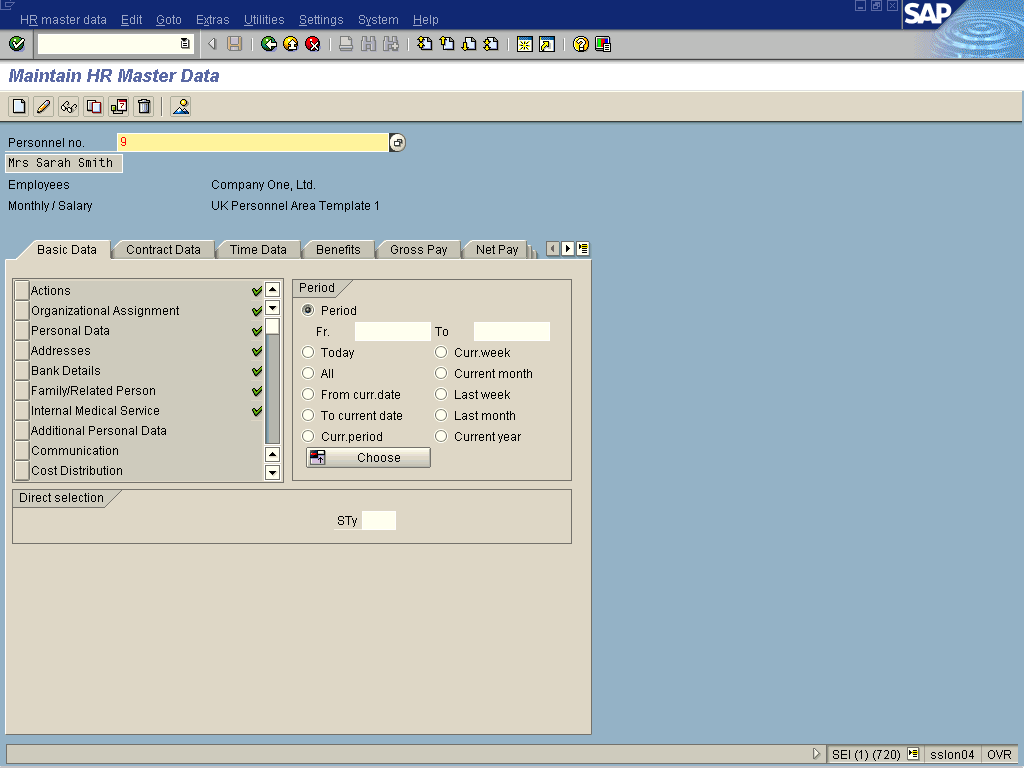Switch to the Gross Pay tab
Screen dimensions: 1024x768
coord(419,249)
